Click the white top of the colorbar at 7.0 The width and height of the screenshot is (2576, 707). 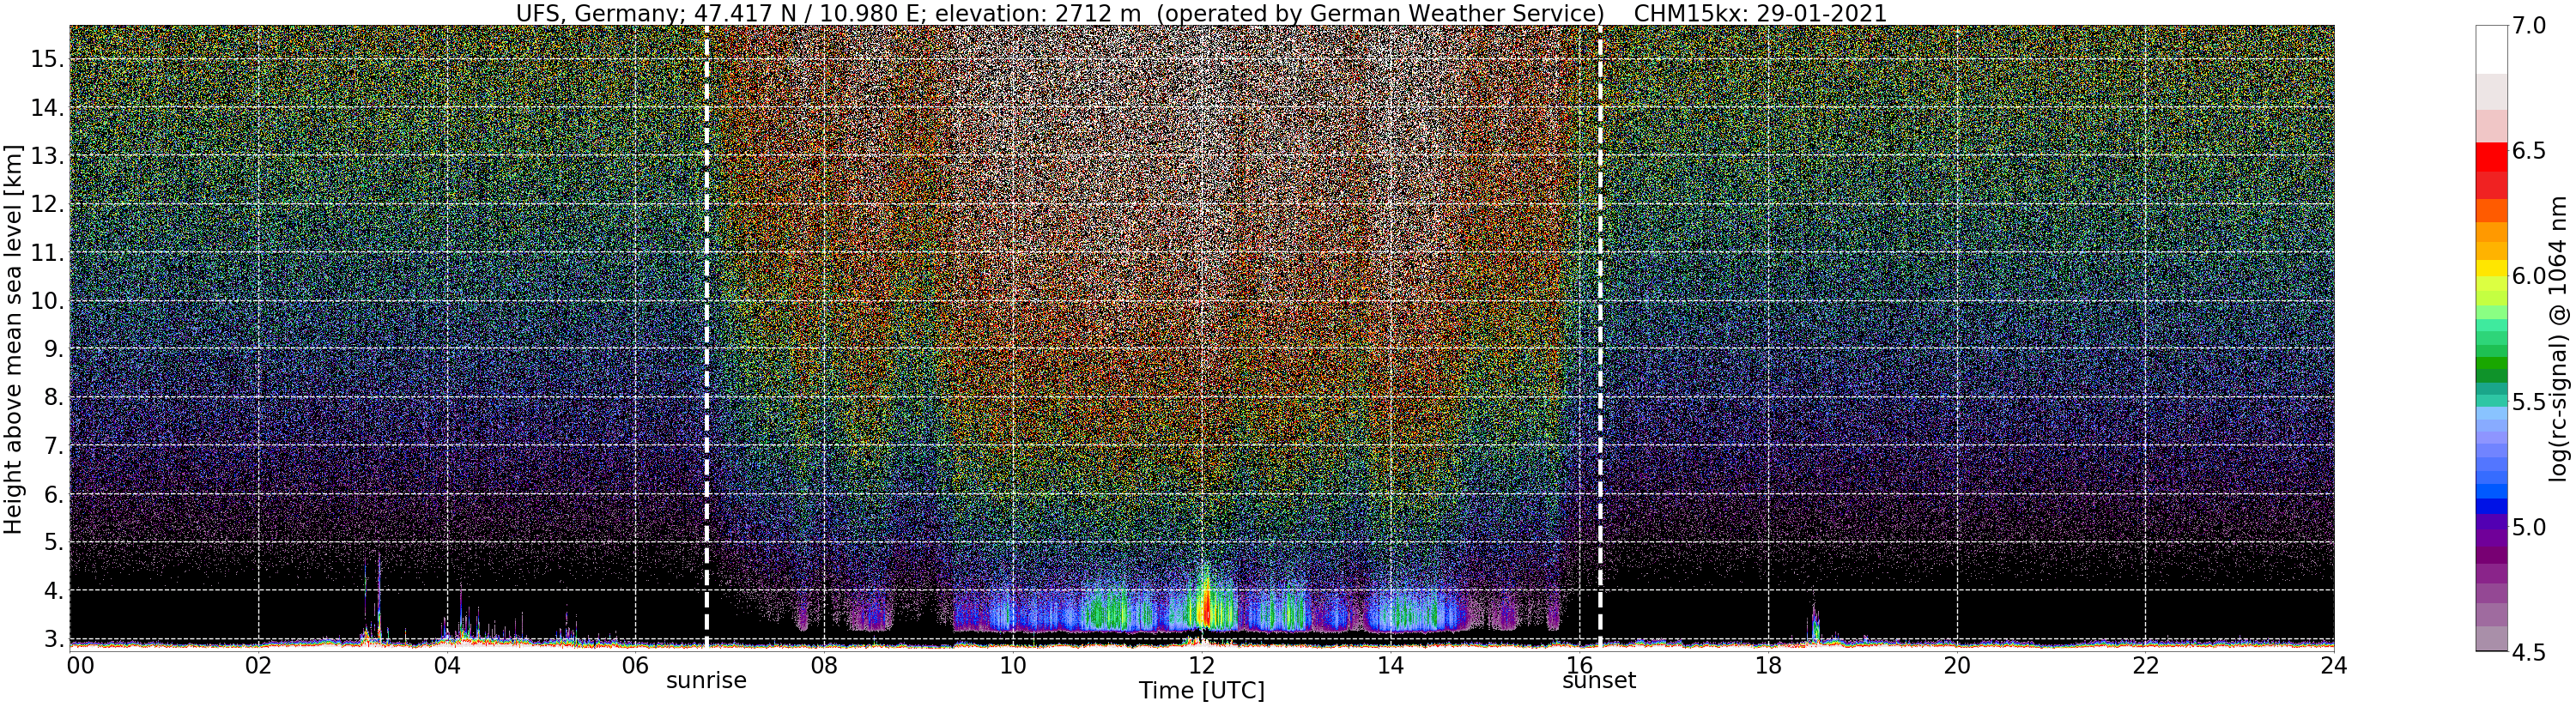tap(2491, 48)
